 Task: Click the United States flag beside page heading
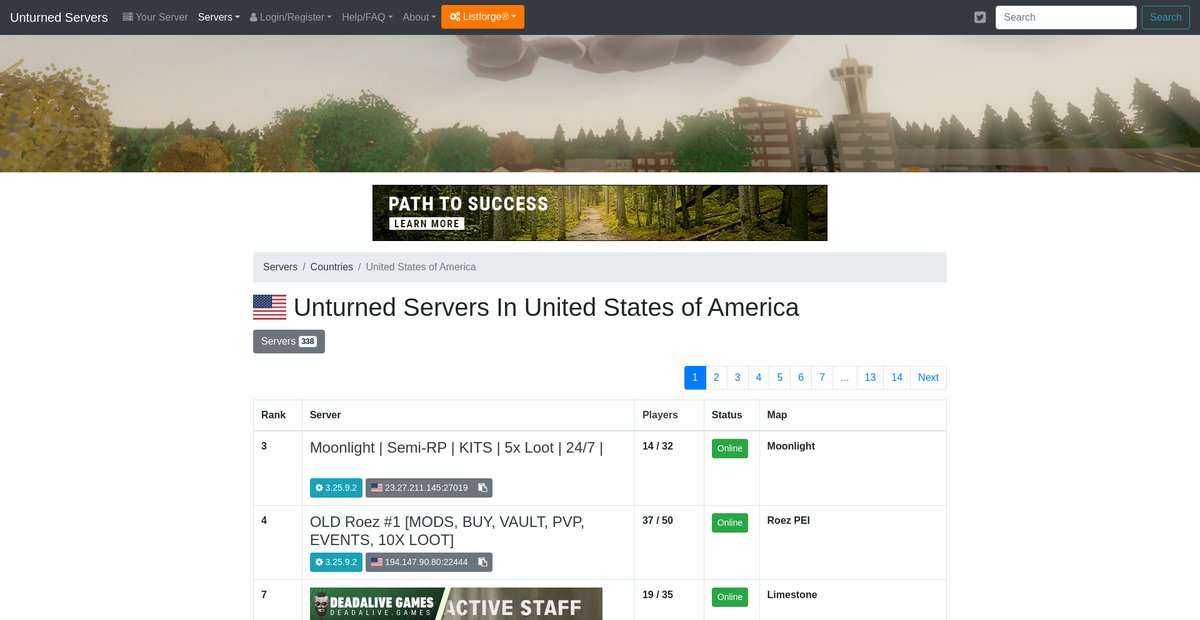click(270, 307)
